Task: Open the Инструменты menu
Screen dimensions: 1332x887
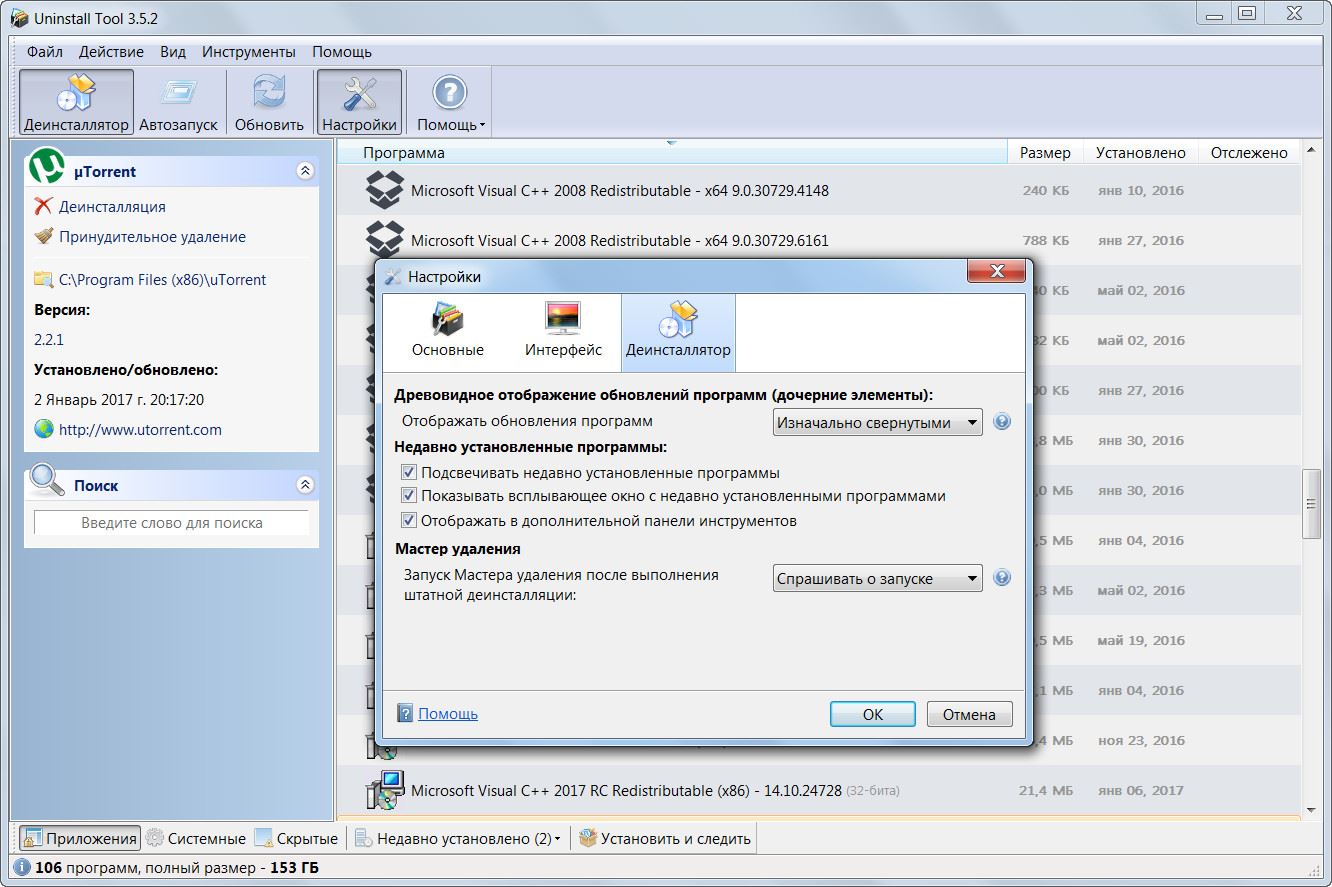Action: tap(249, 51)
